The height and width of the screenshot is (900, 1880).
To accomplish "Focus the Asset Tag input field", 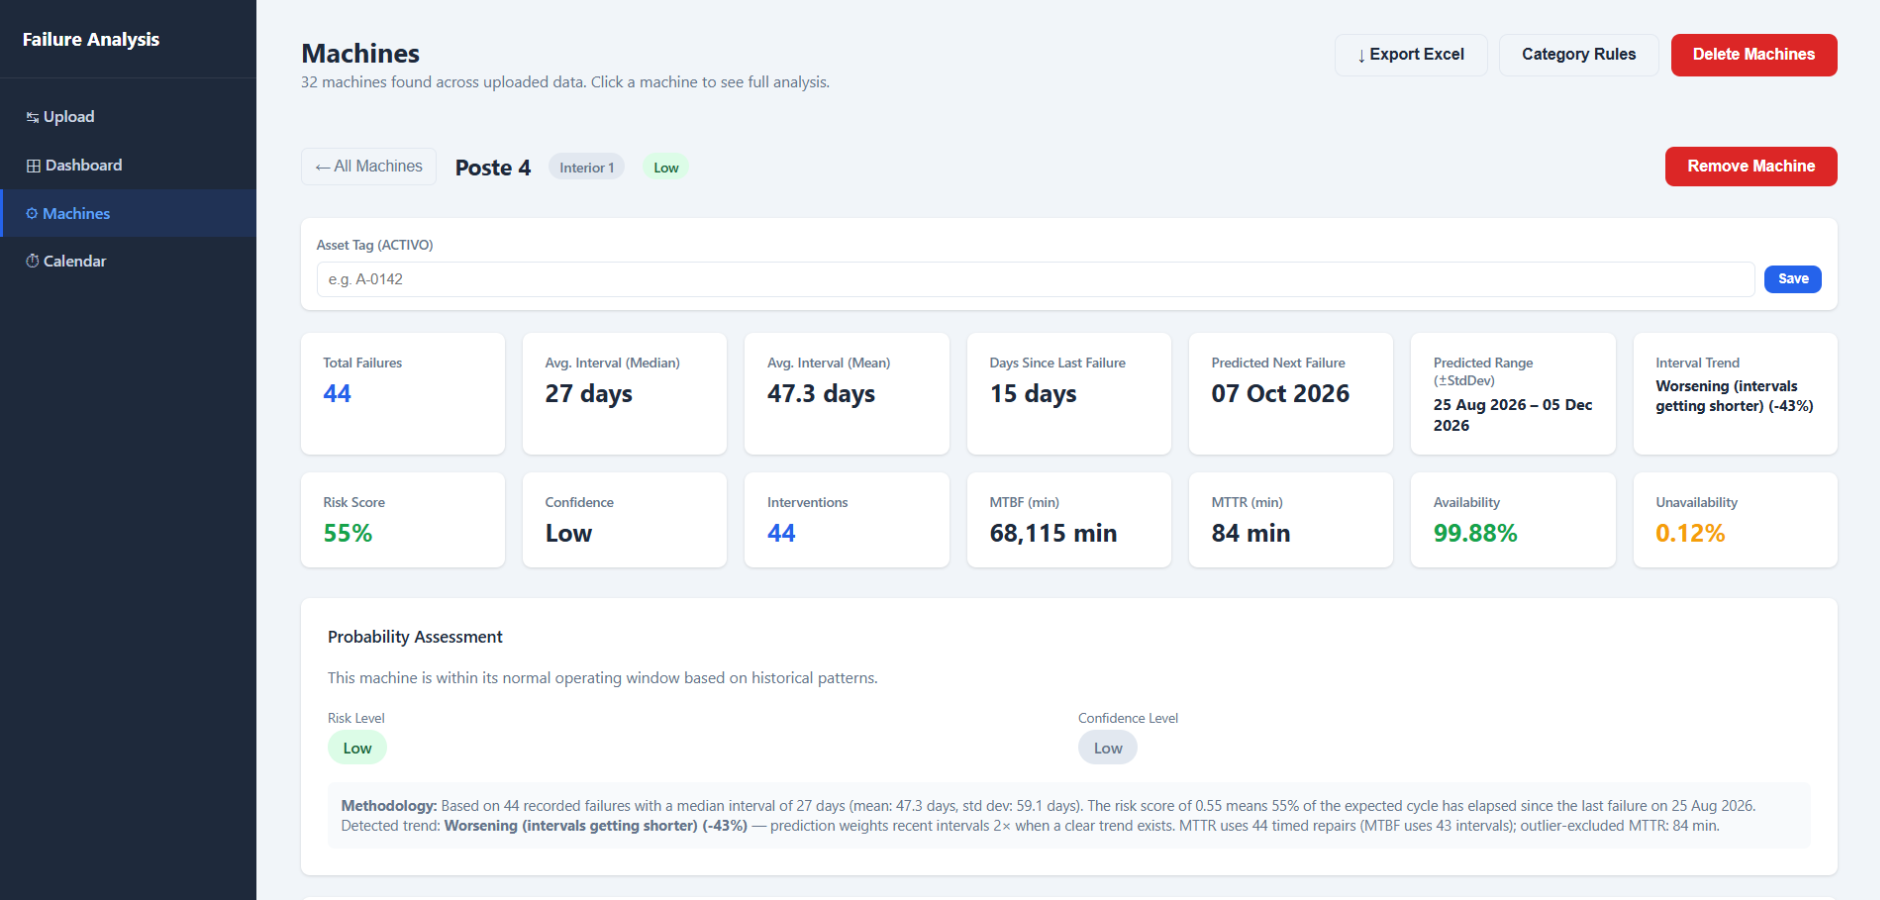I will pyautogui.click(x=1035, y=279).
